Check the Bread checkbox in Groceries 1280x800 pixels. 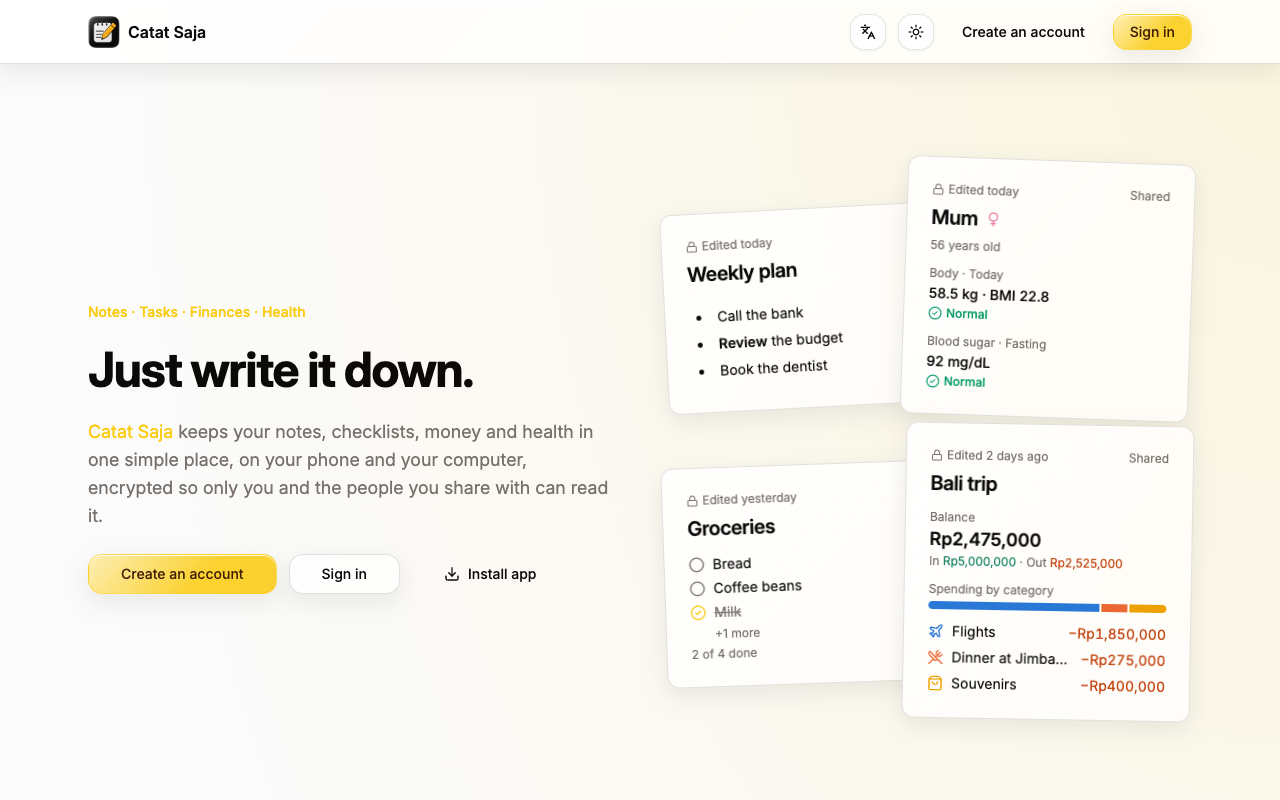pos(697,564)
